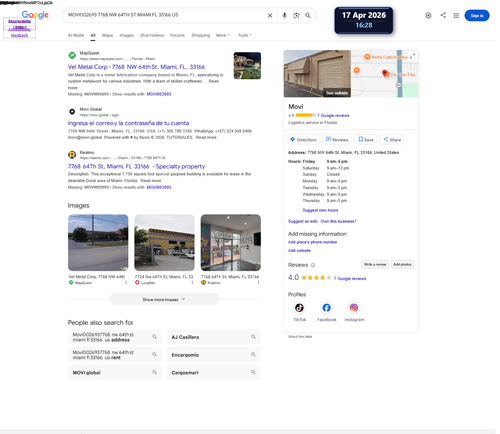Click the Realmo favicon in third result

point(72,156)
